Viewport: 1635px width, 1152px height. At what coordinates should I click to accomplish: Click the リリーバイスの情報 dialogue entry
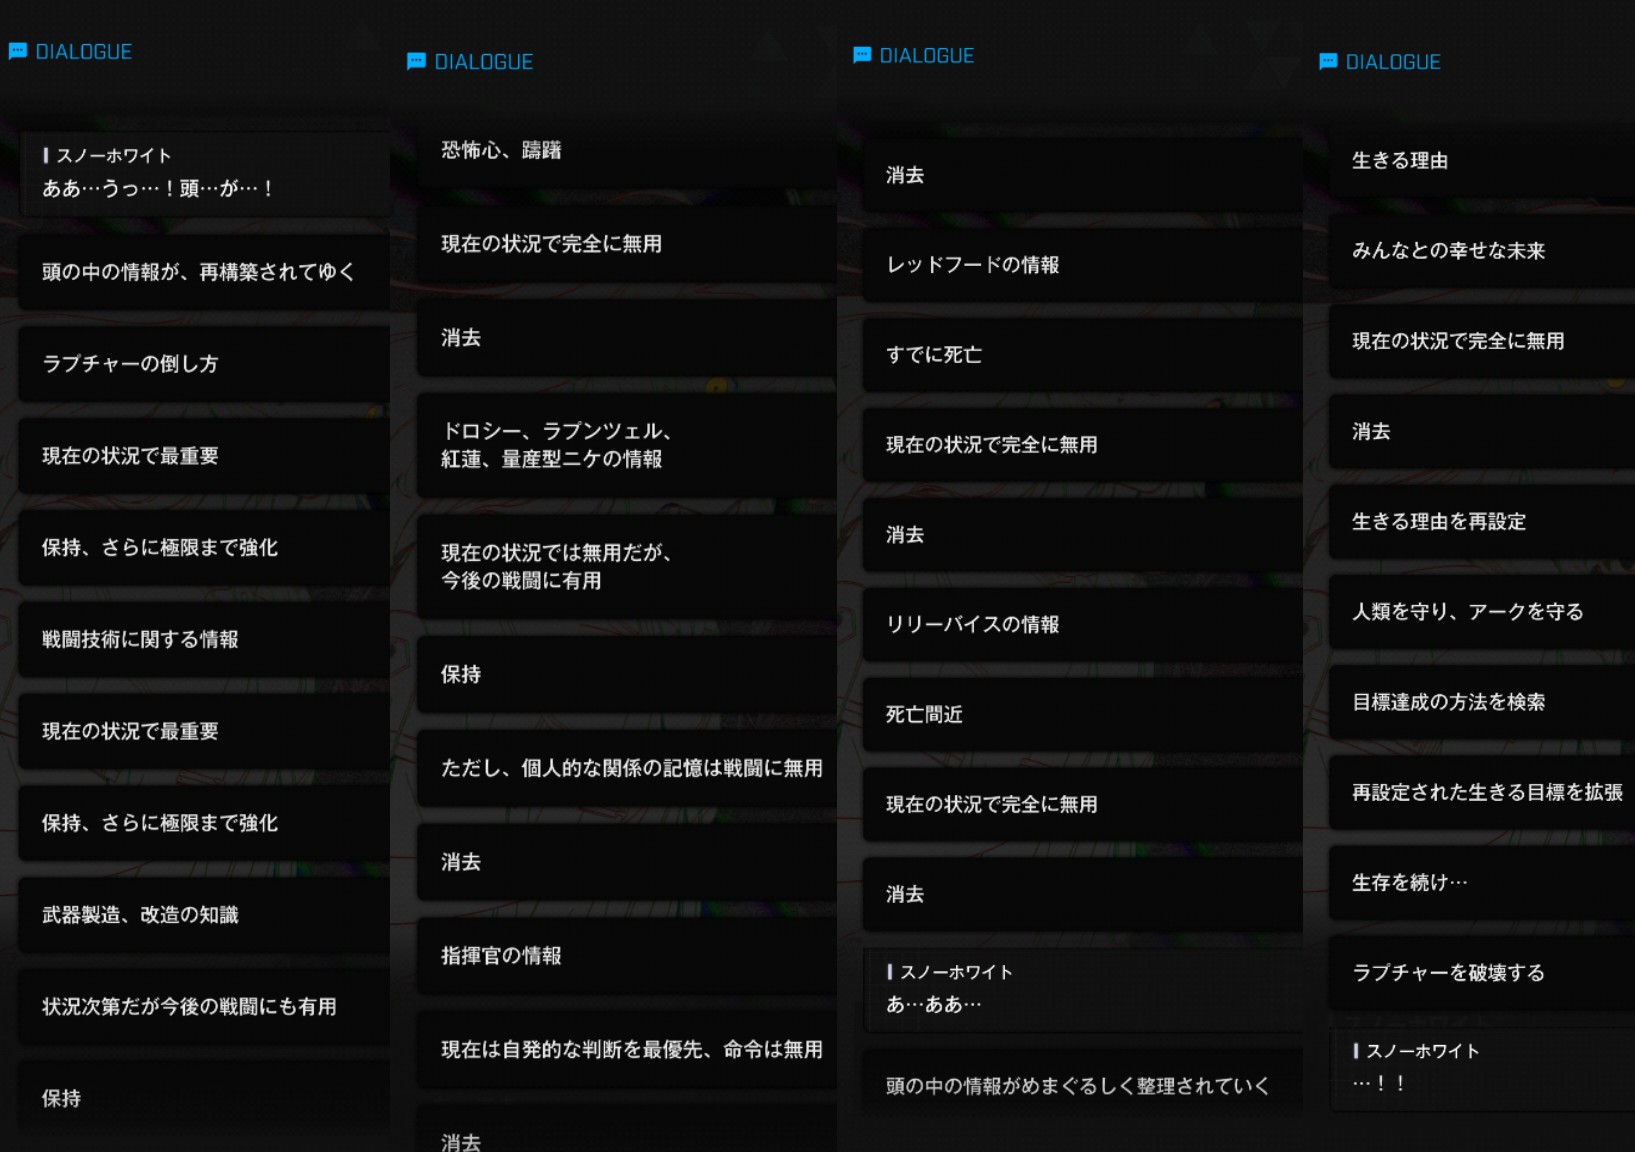pyautogui.click(x=1082, y=625)
